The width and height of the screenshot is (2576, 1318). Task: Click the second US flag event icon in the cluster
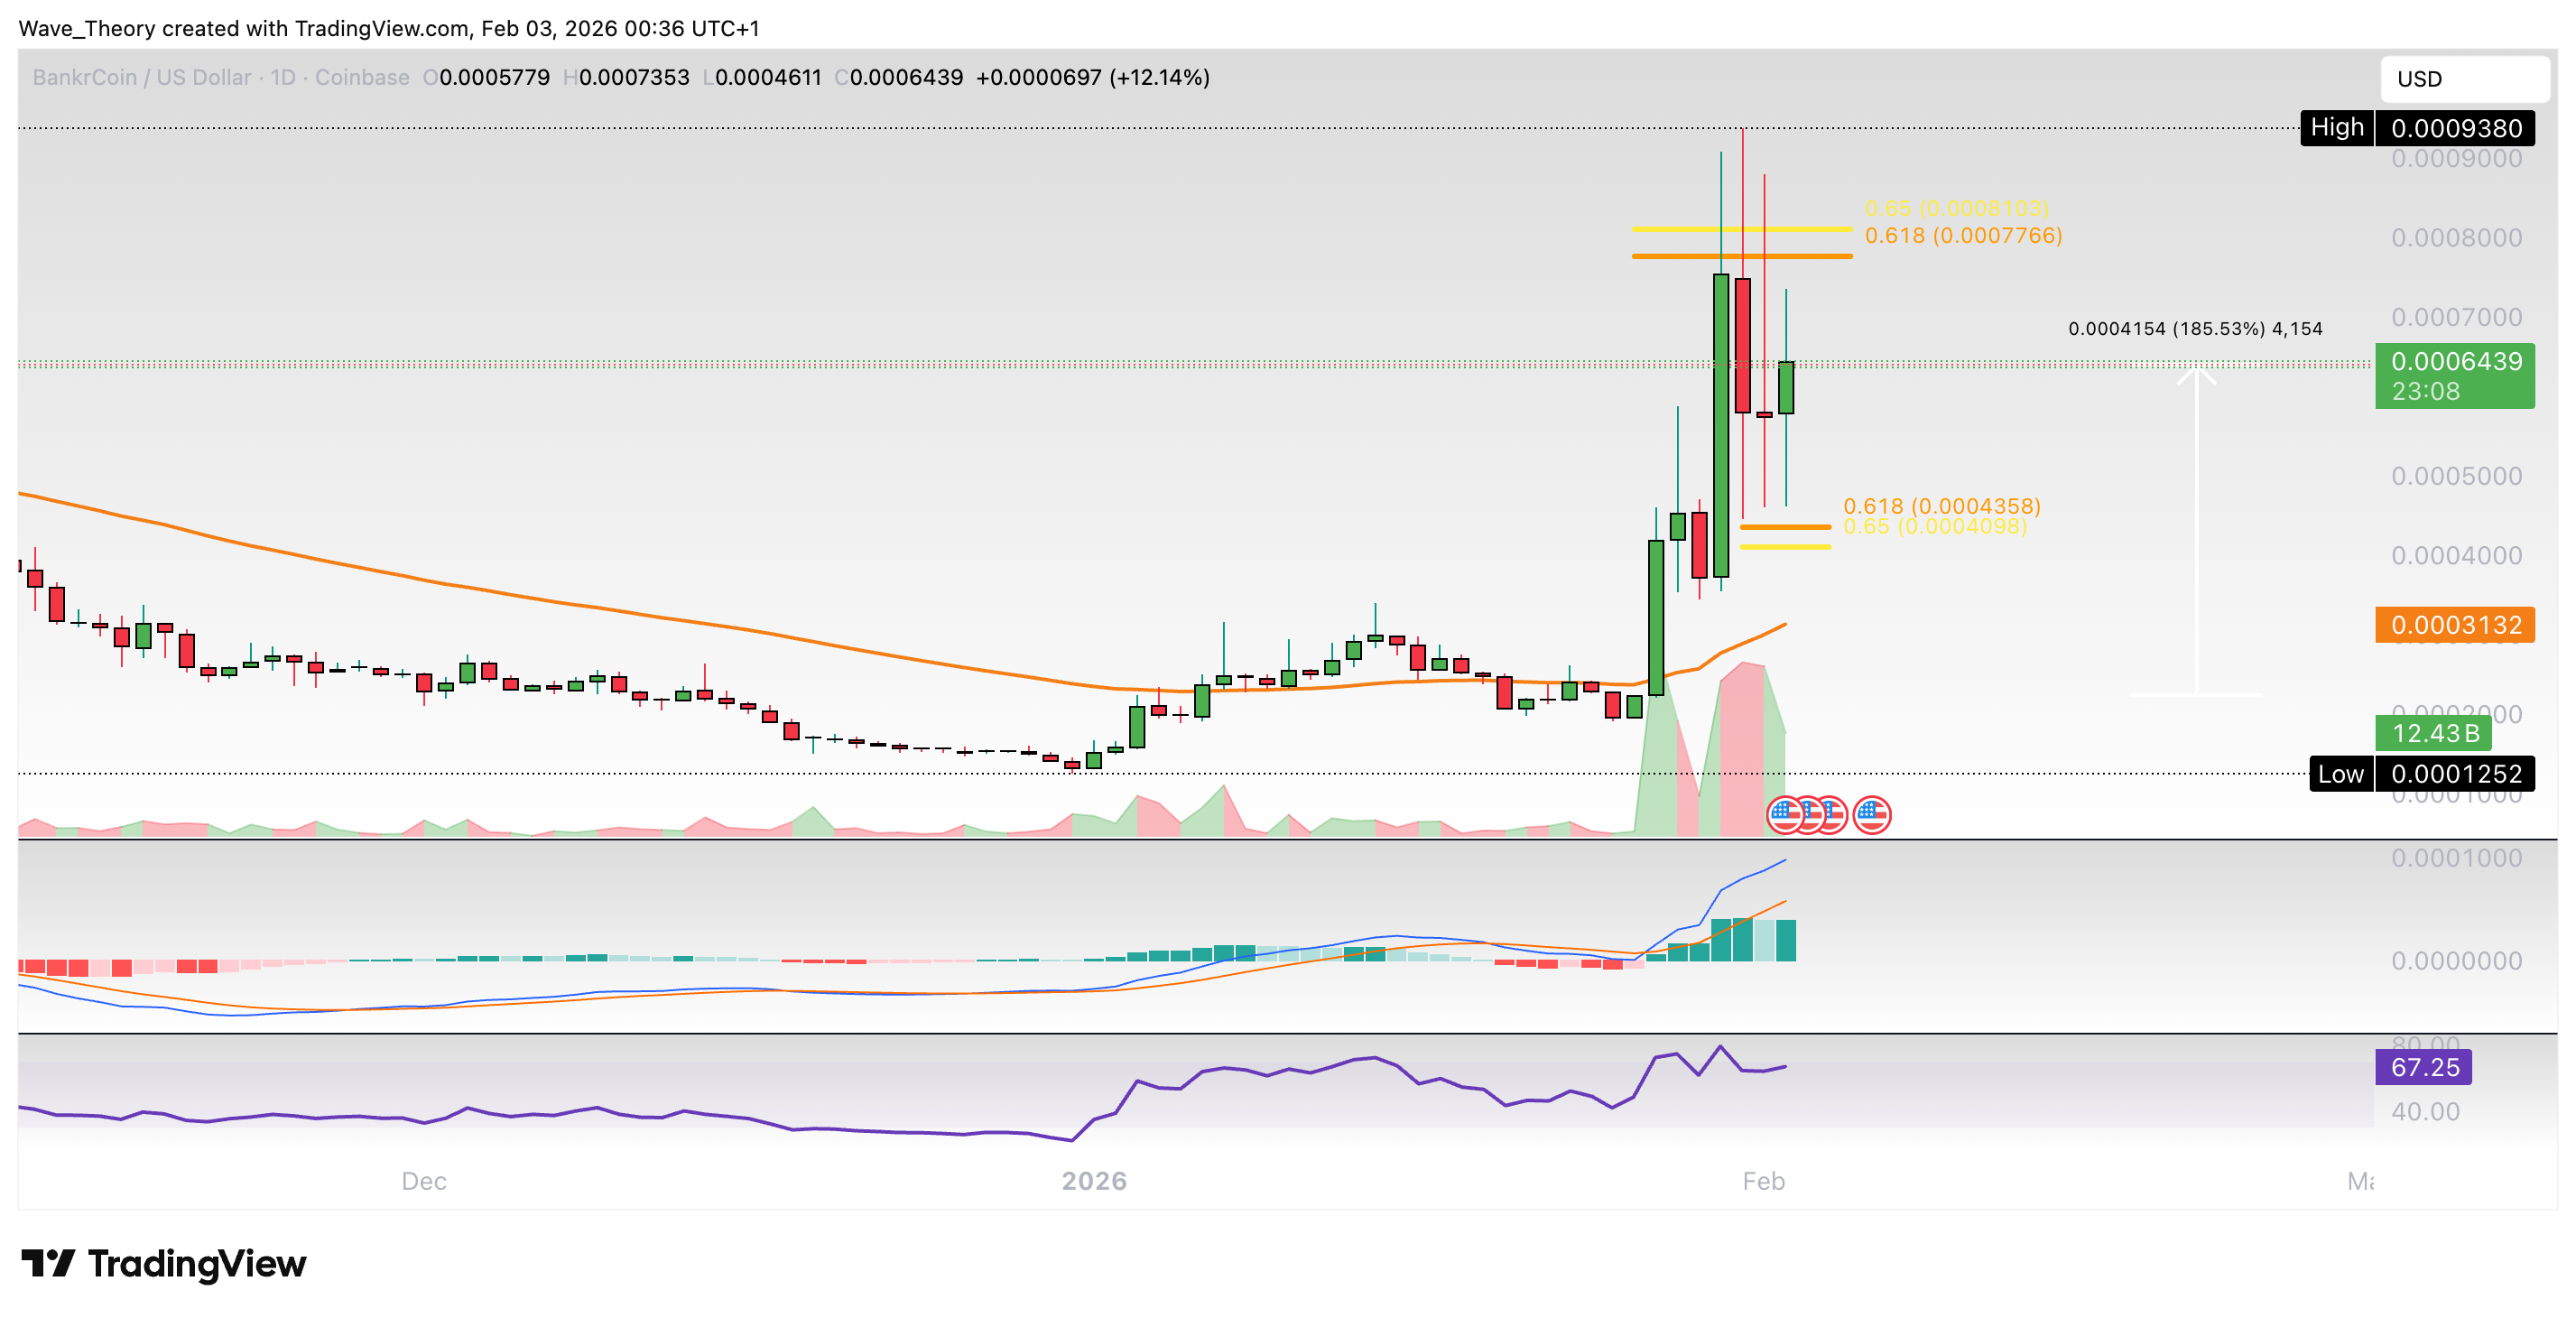[x=1812, y=816]
